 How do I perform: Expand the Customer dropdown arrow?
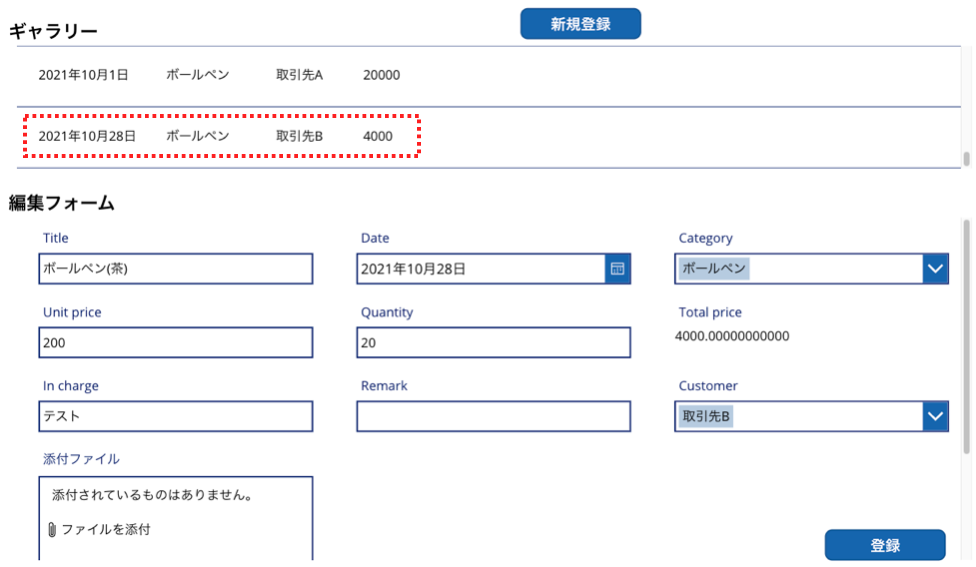click(x=935, y=416)
